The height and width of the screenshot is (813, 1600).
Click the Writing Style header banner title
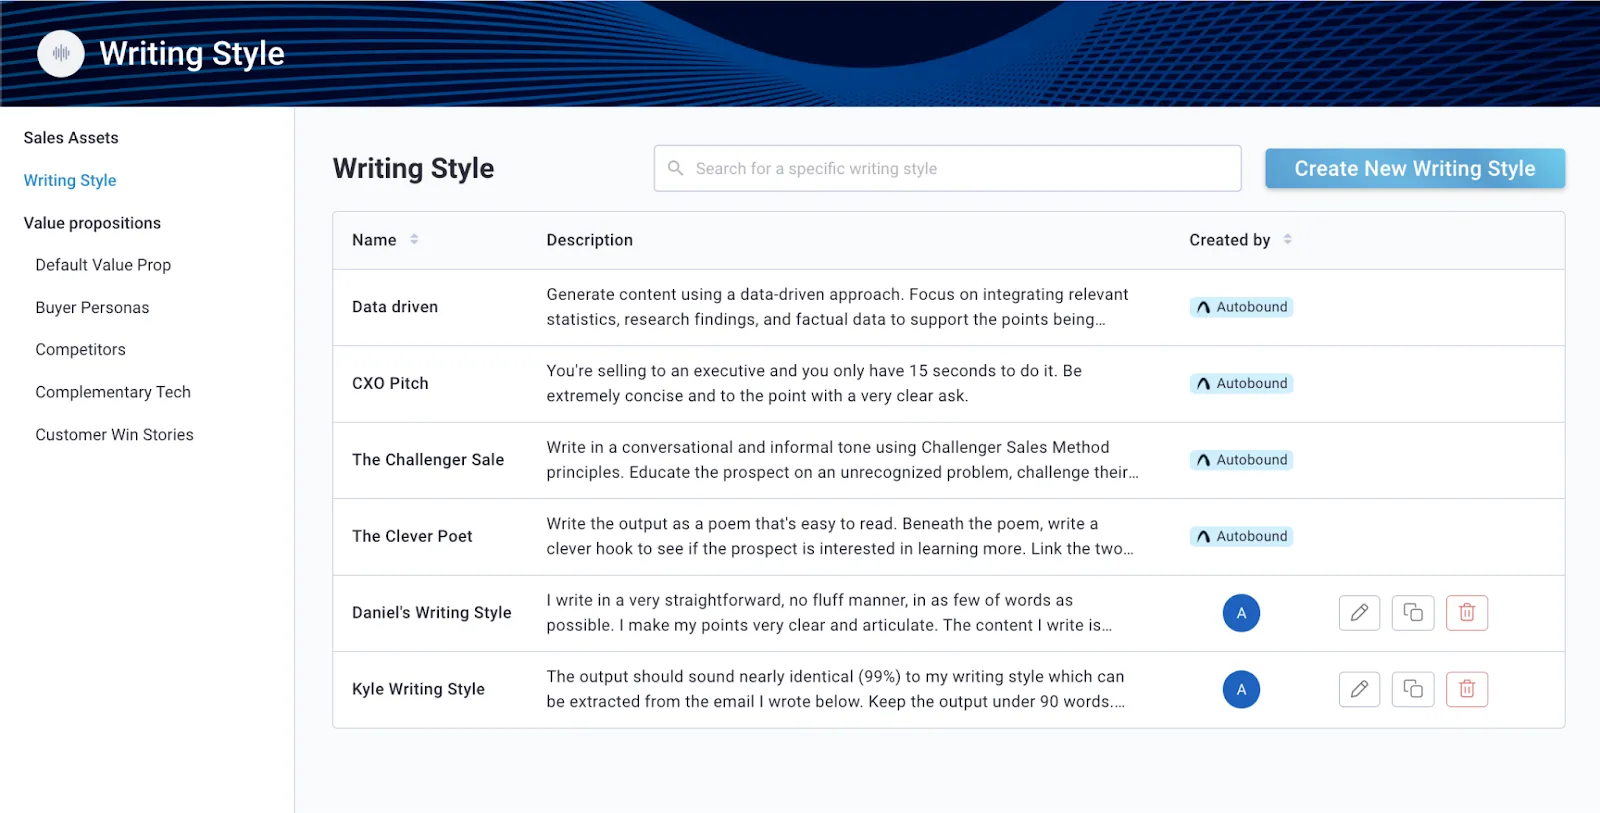point(192,53)
